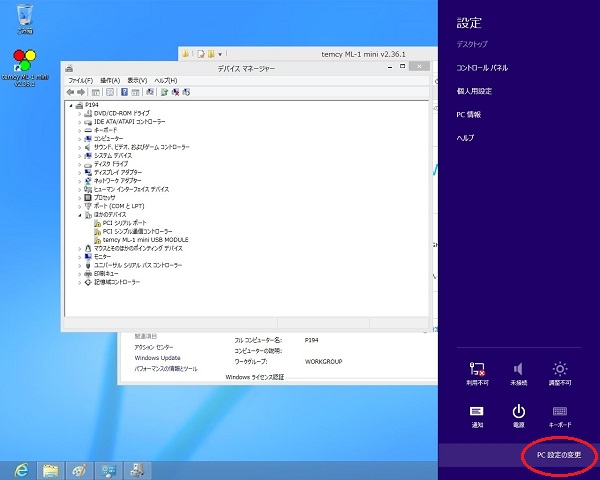Collapse the ほかのデバイス node
Screen dimensions: 600x480
pos(80,215)
